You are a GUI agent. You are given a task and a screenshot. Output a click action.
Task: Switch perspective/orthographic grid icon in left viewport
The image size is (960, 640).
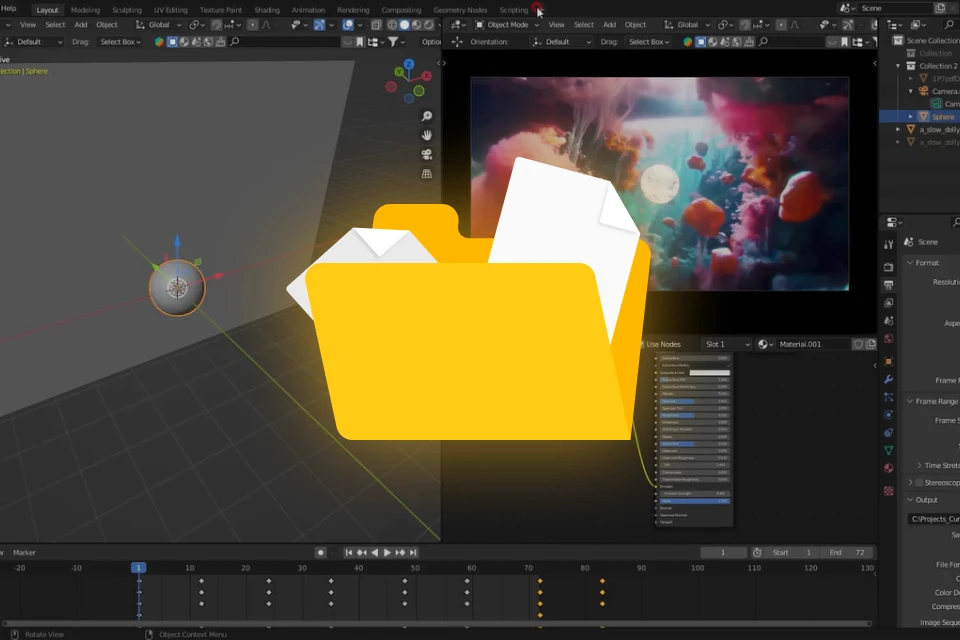(x=427, y=174)
